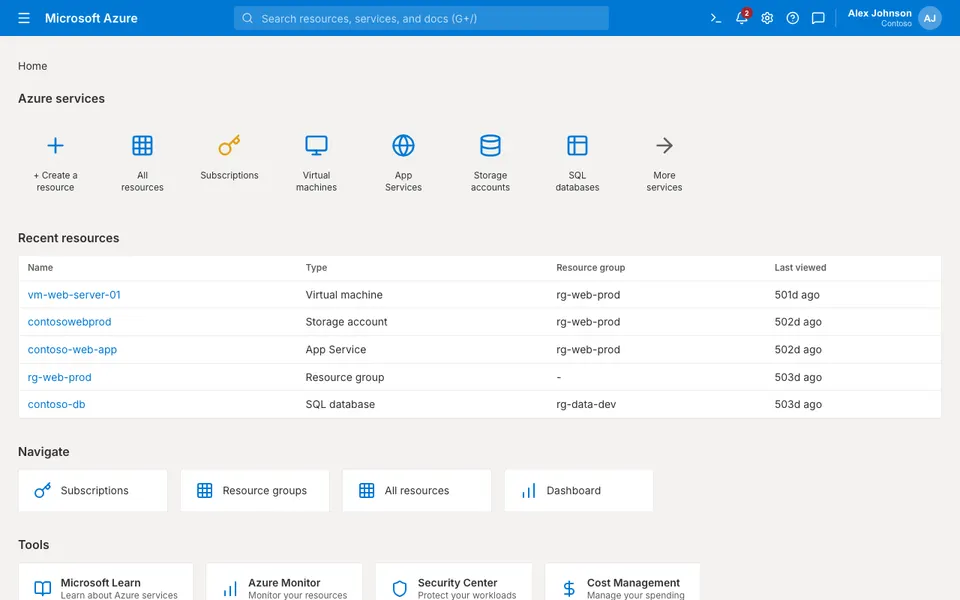Click the Name column header

pyautogui.click(x=40, y=268)
